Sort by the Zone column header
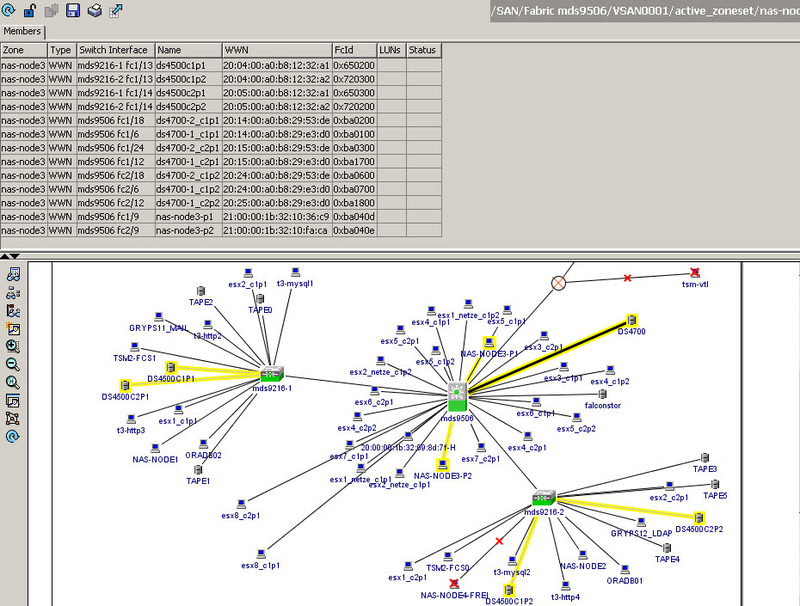This screenshot has height=606, width=800. coord(23,50)
